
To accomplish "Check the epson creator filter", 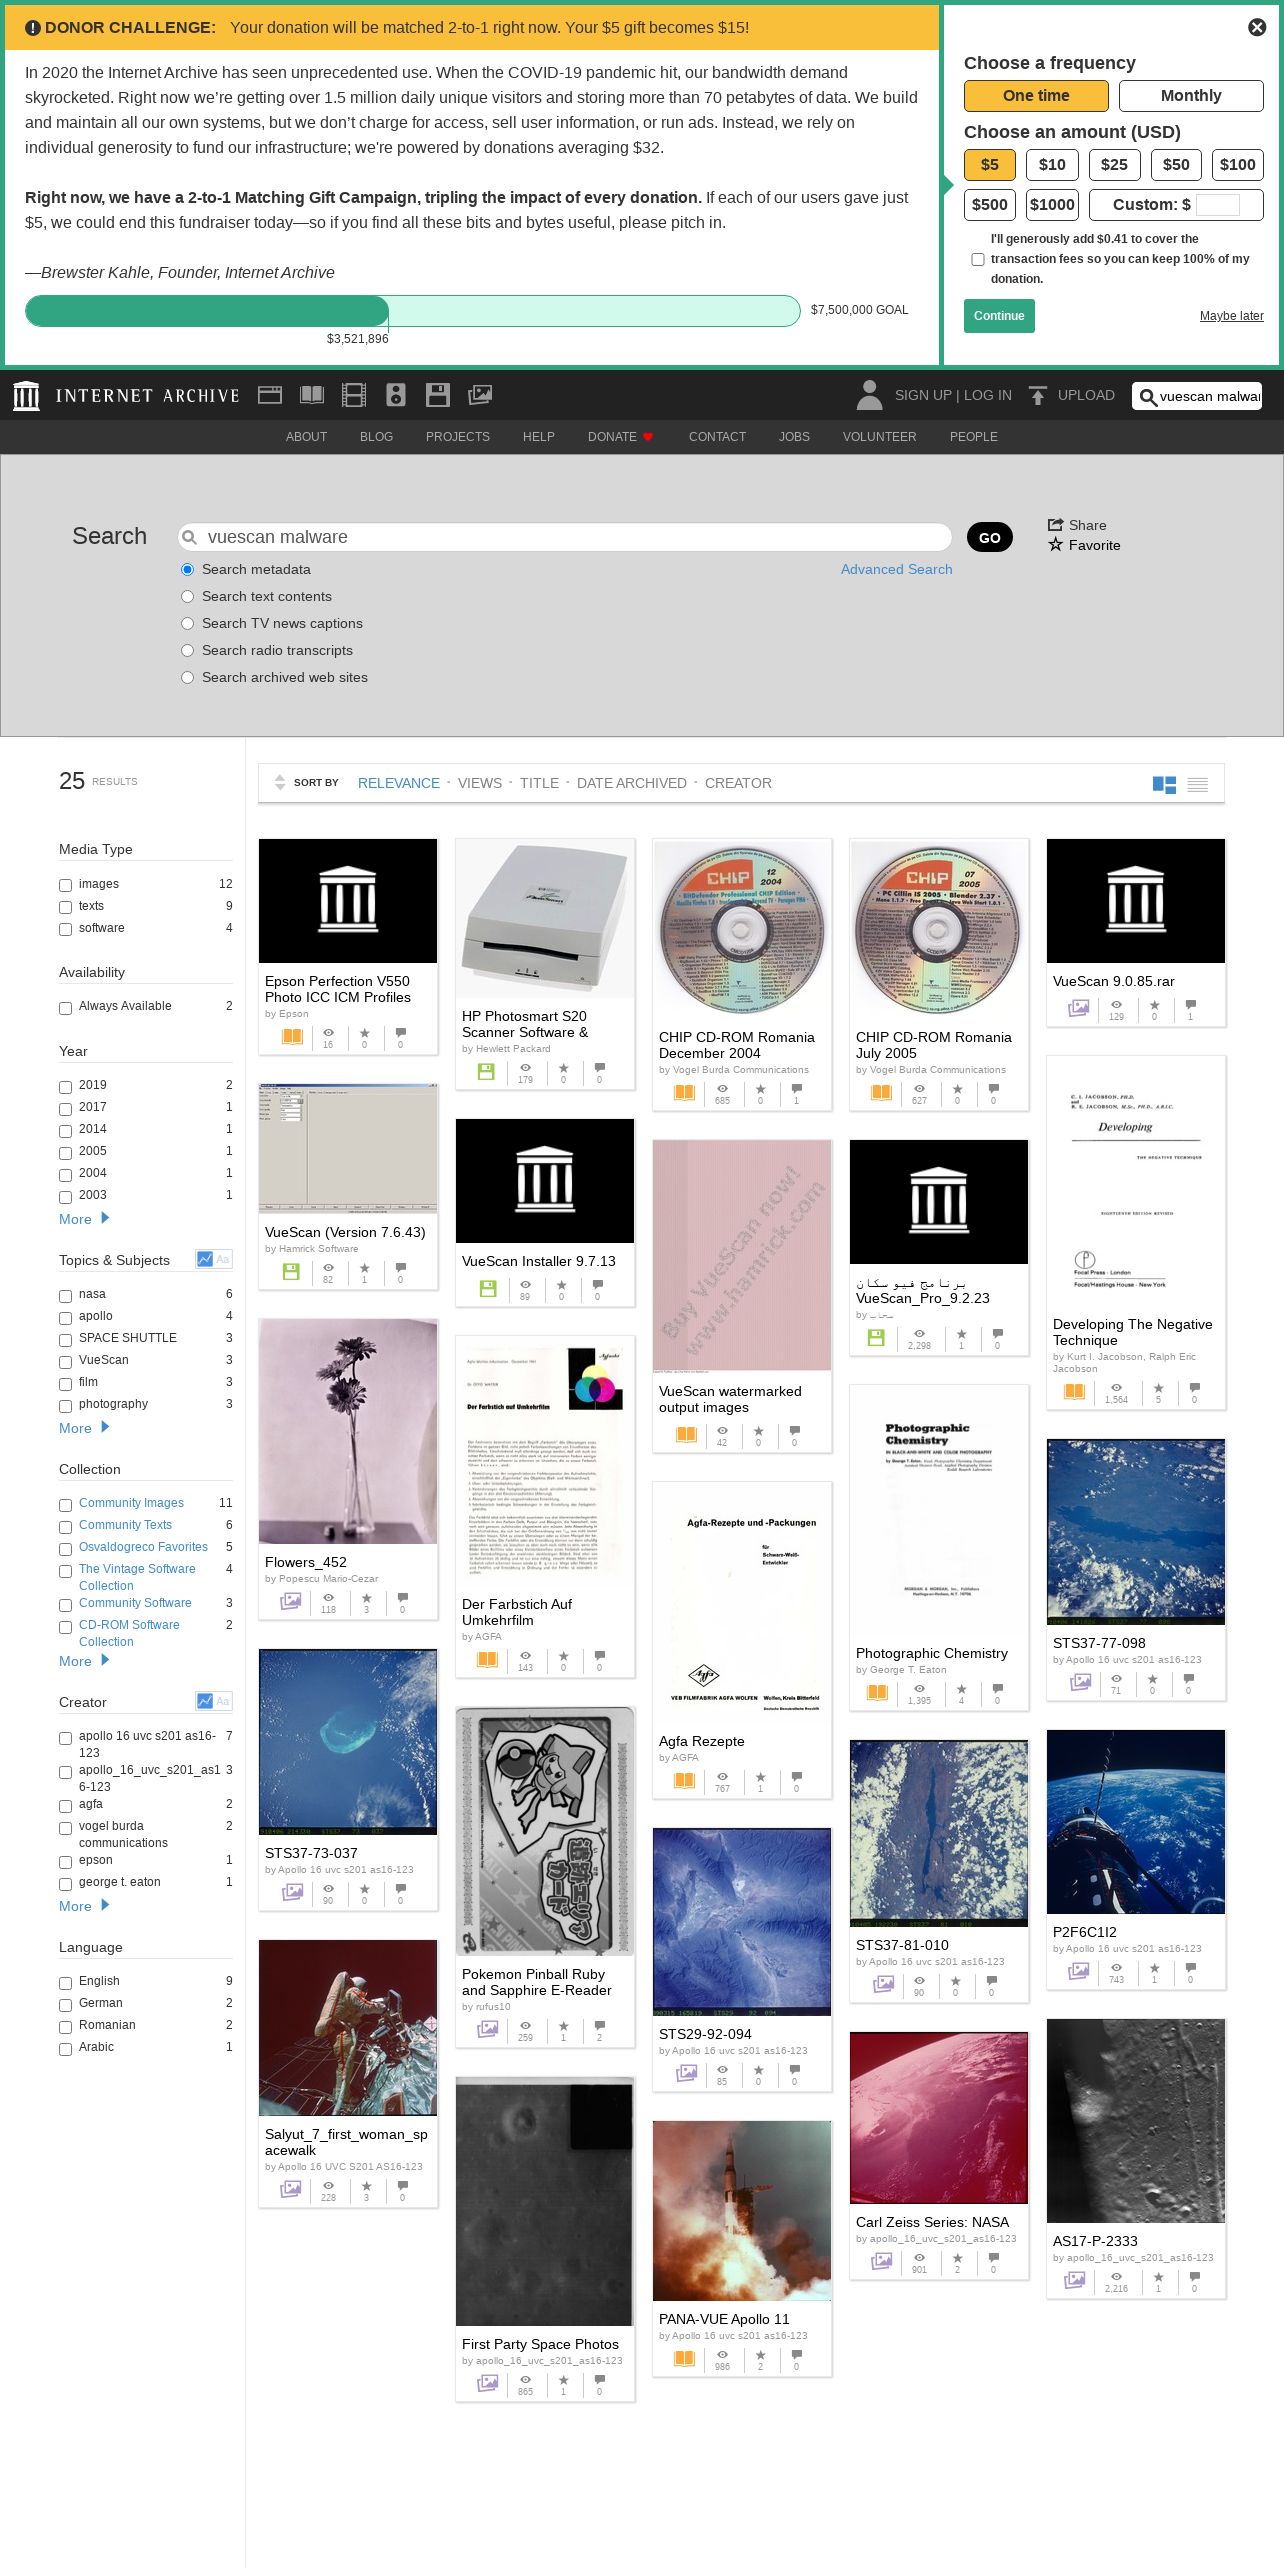I will [x=65, y=1861].
